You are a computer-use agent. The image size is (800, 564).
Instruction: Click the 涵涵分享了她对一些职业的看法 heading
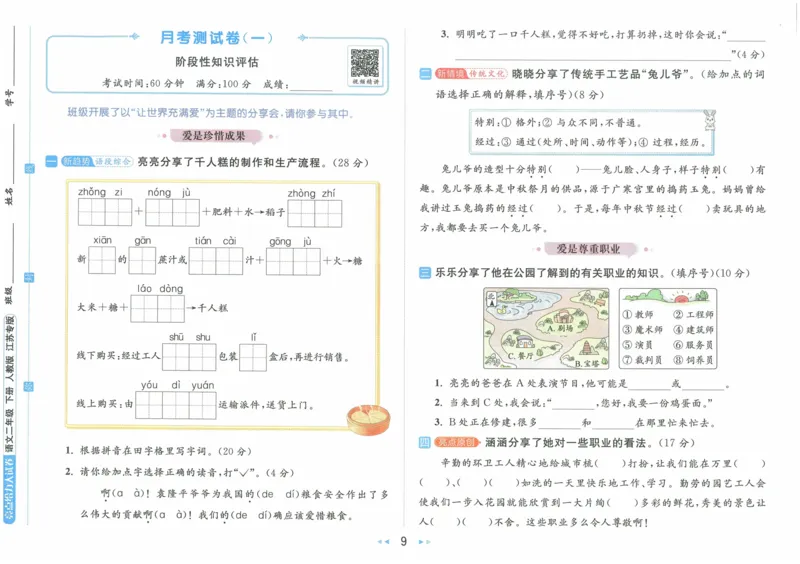click(589, 443)
